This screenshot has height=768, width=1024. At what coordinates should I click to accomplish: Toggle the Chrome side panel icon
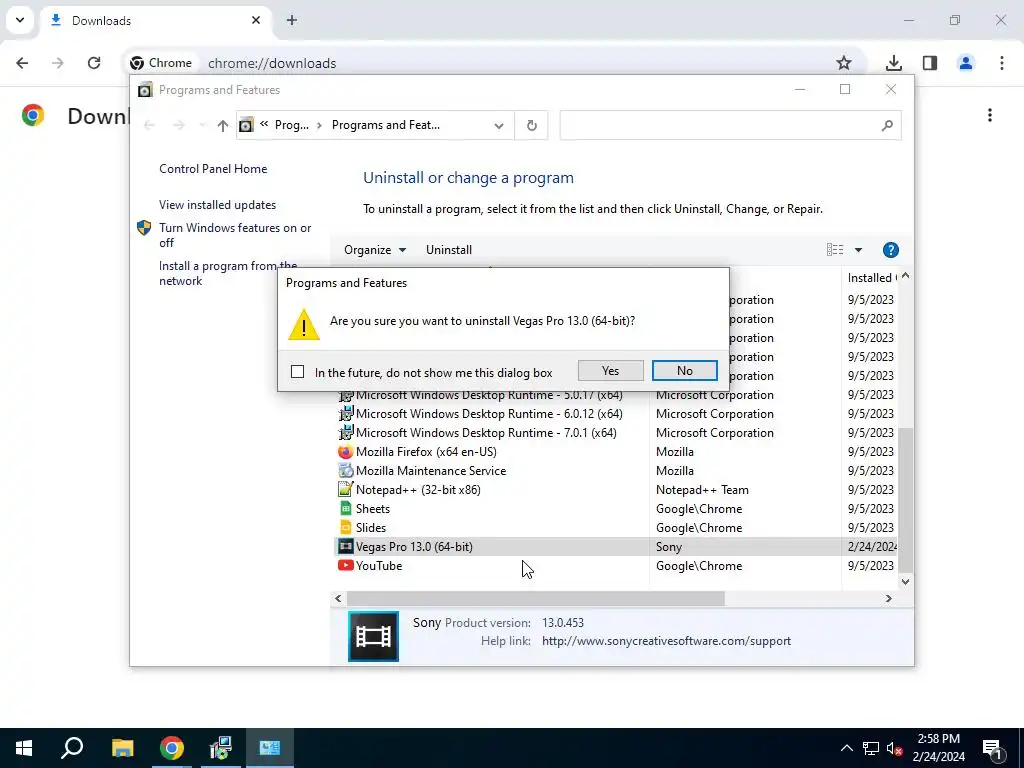930,63
